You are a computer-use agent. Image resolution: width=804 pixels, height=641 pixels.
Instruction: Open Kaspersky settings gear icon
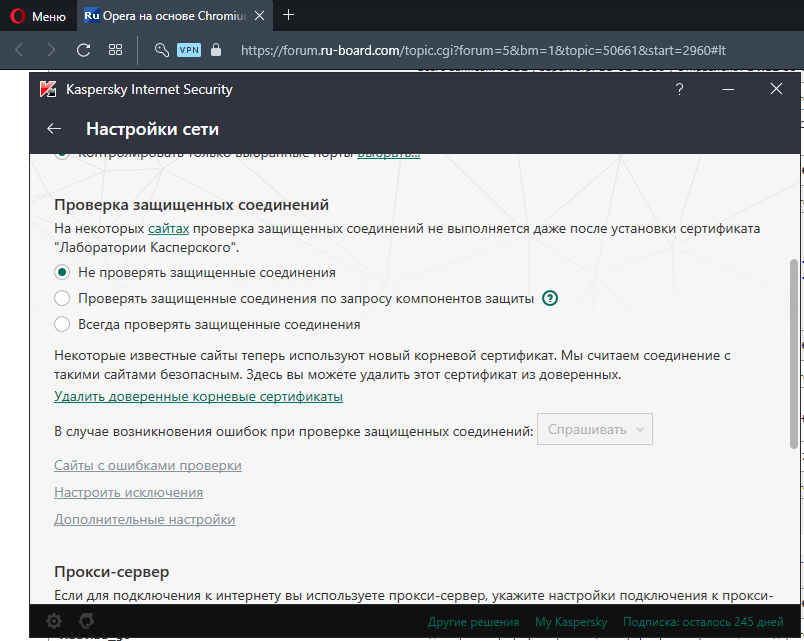(54, 622)
